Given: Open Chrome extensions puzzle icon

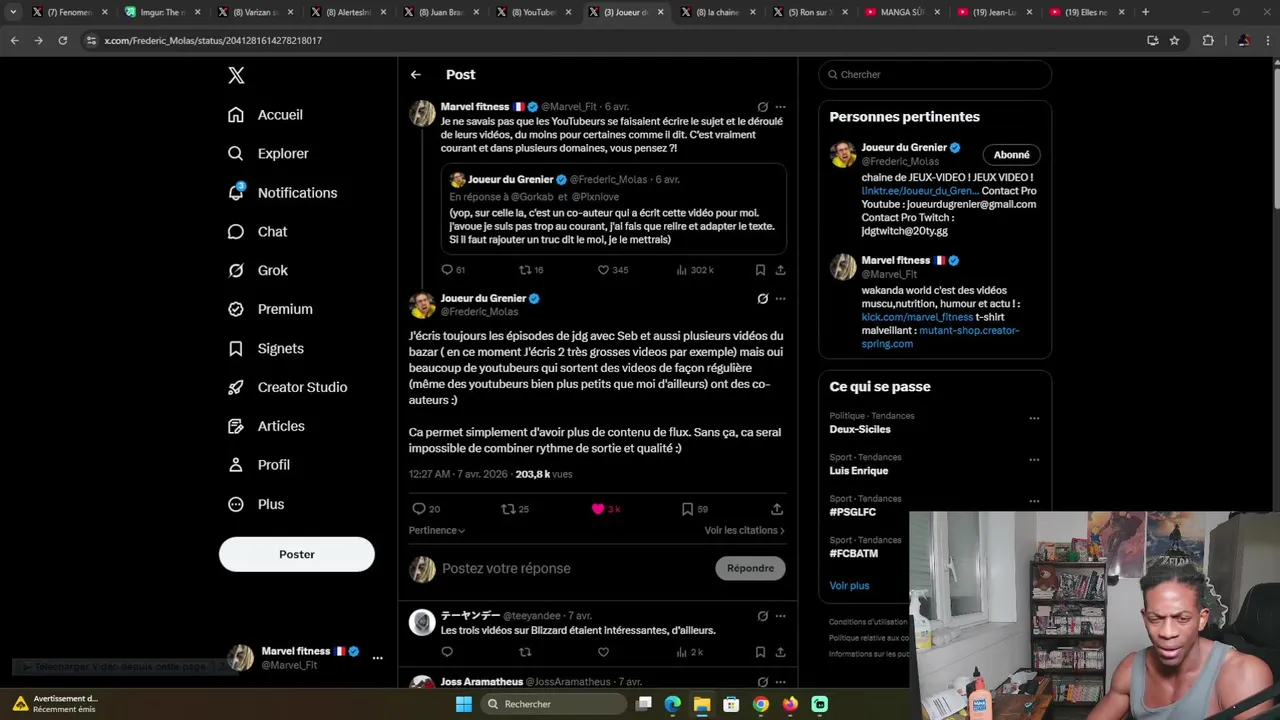Looking at the screenshot, I should (1208, 40).
